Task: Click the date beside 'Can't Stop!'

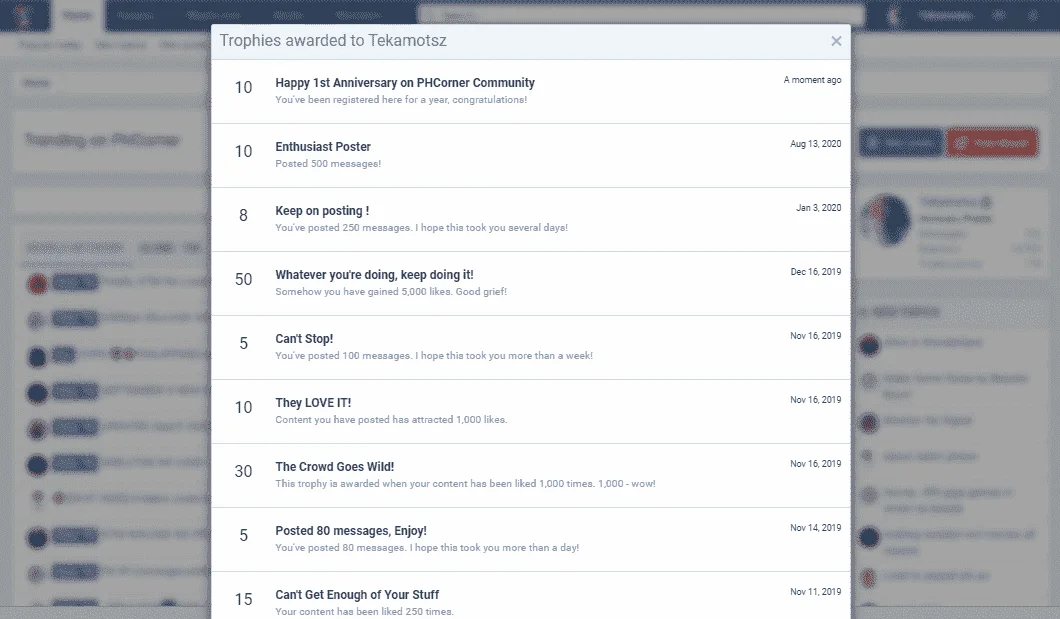Action: 816,336
